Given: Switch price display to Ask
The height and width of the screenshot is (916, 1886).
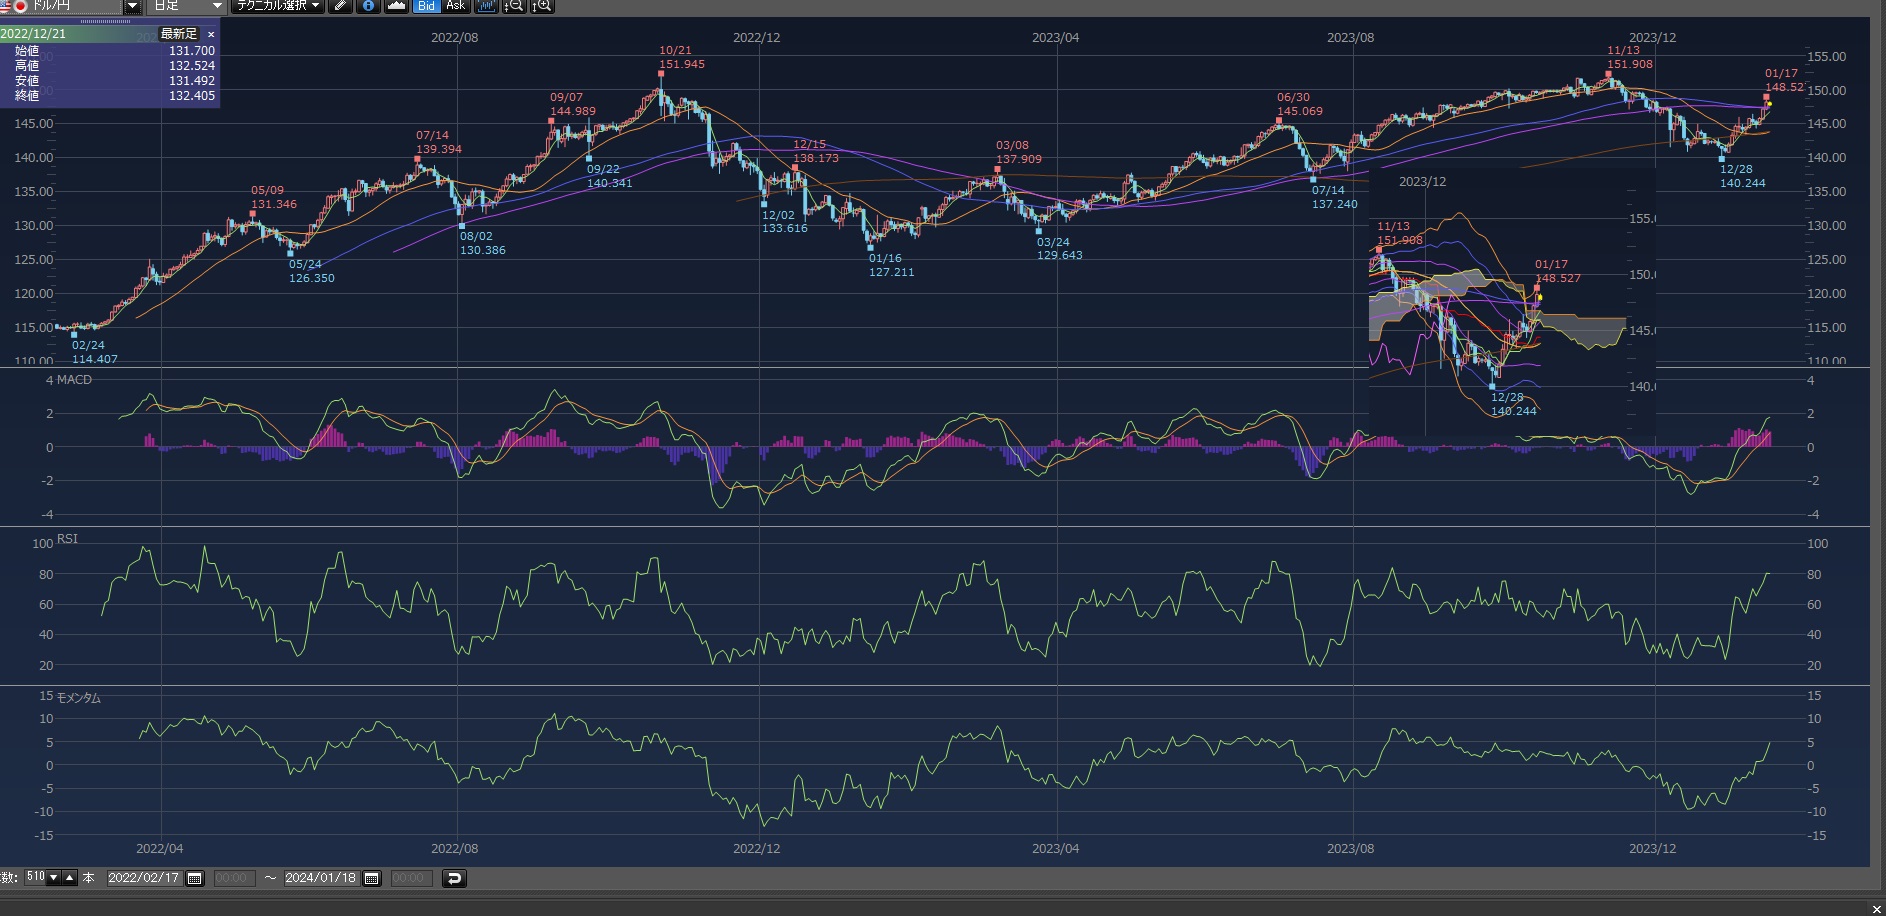Looking at the screenshot, I should [456, 6].
